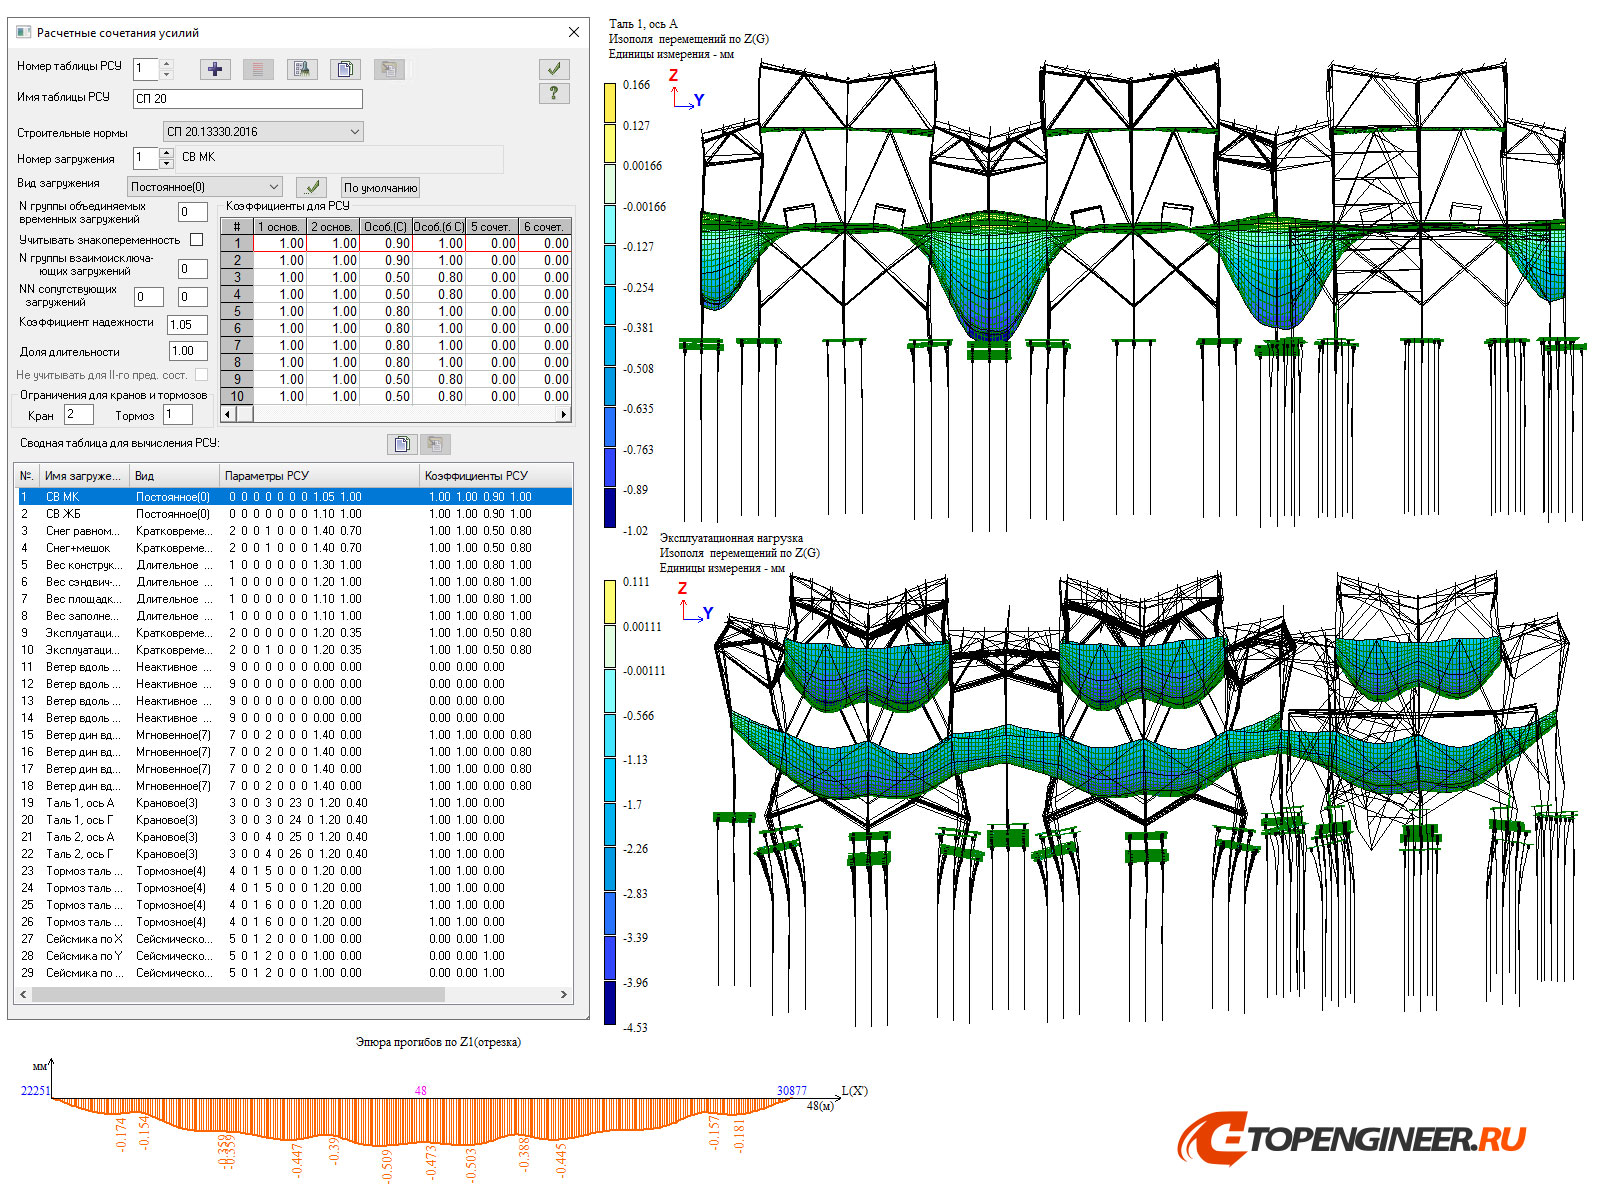Click coefficients grid right scroll arrow
This screenshot has width=1600, height=1200.
pyautogui.click(x=564, y=414)
